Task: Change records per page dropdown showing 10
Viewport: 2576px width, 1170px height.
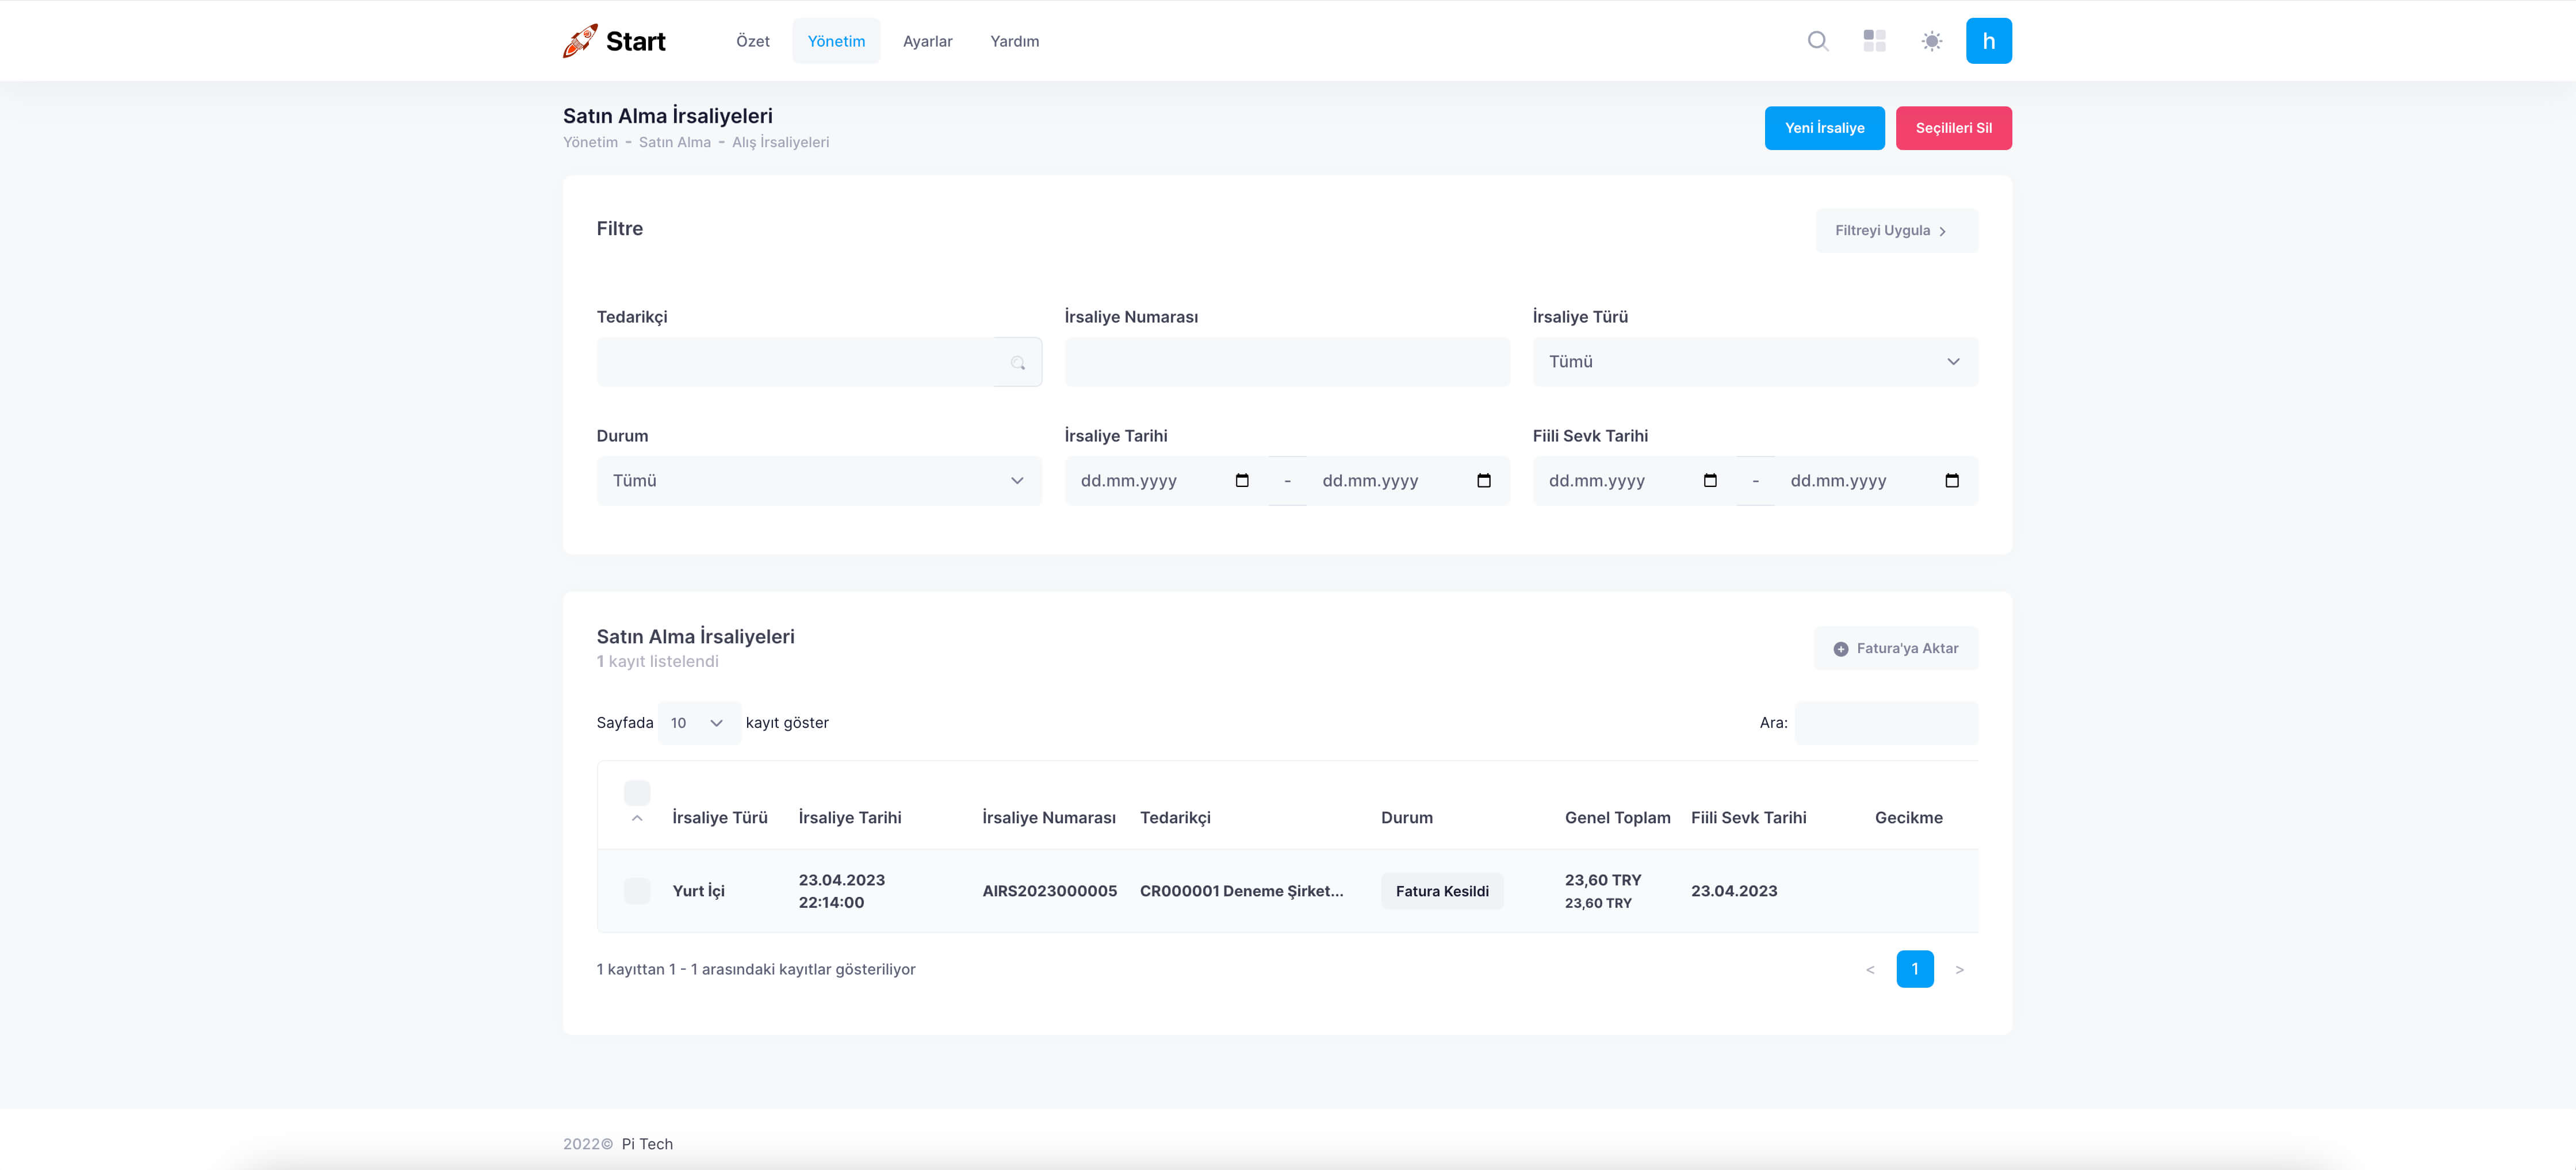Action: point(697,723)
